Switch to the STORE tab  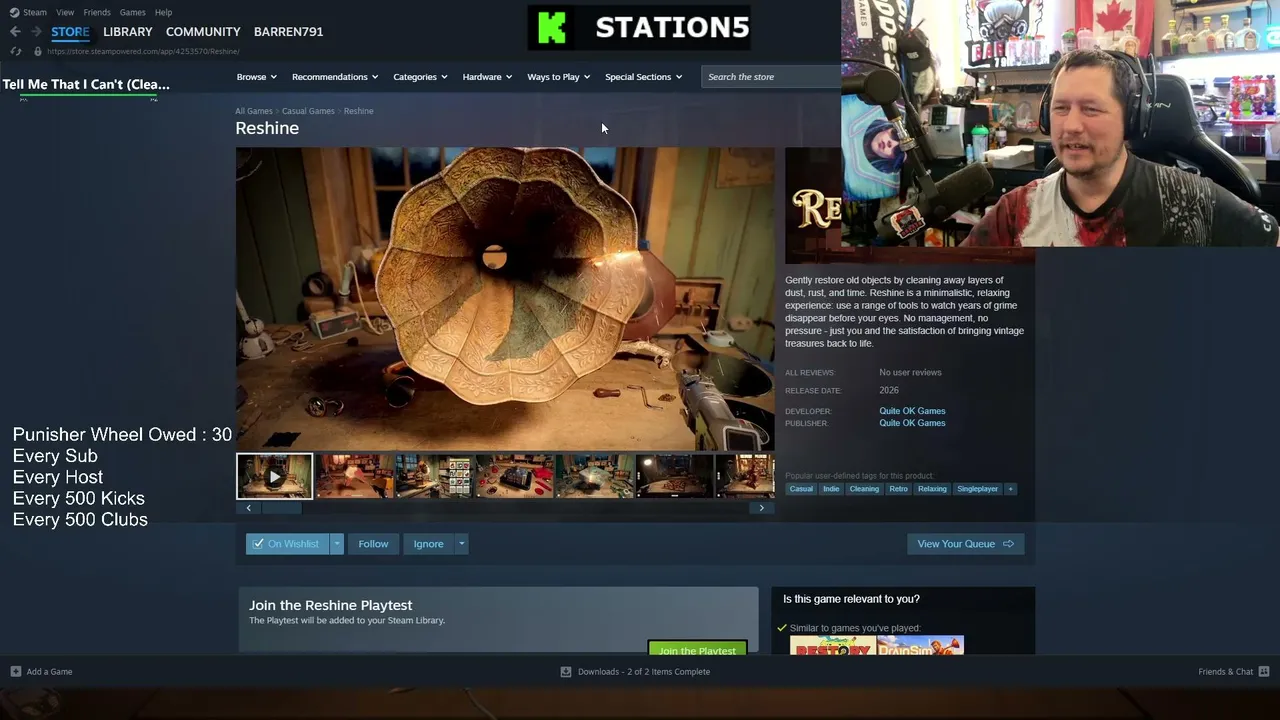click(70, 32)
